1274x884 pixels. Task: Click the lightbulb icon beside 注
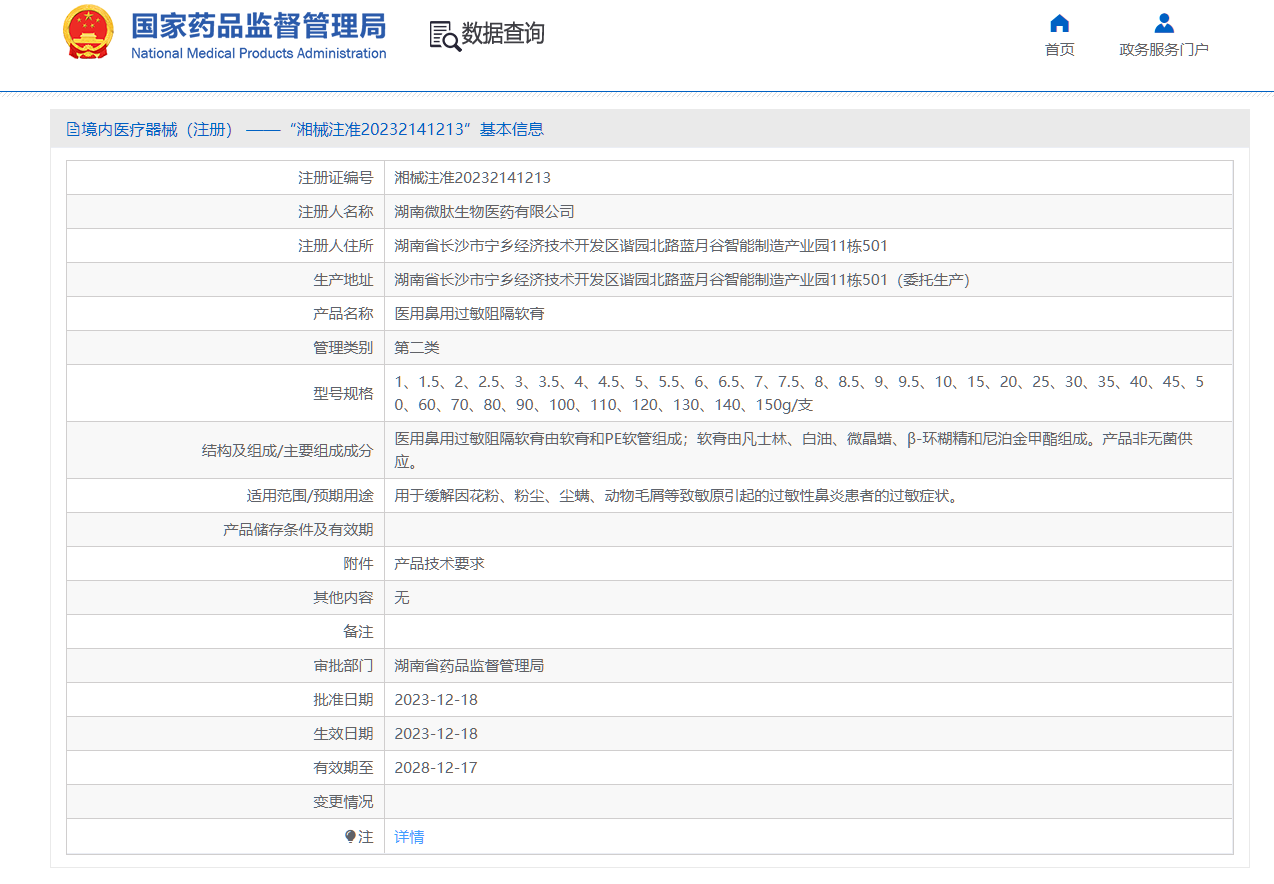[350, 837]
